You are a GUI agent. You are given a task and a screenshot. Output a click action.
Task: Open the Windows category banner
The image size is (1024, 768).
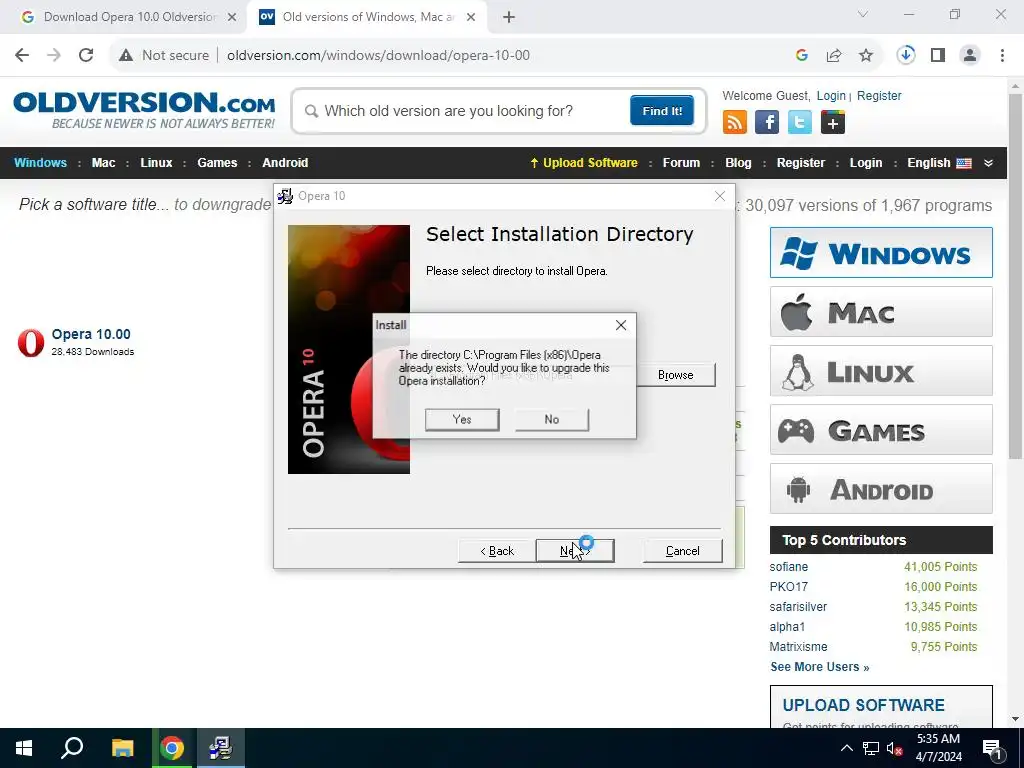[x=881, y=253]
